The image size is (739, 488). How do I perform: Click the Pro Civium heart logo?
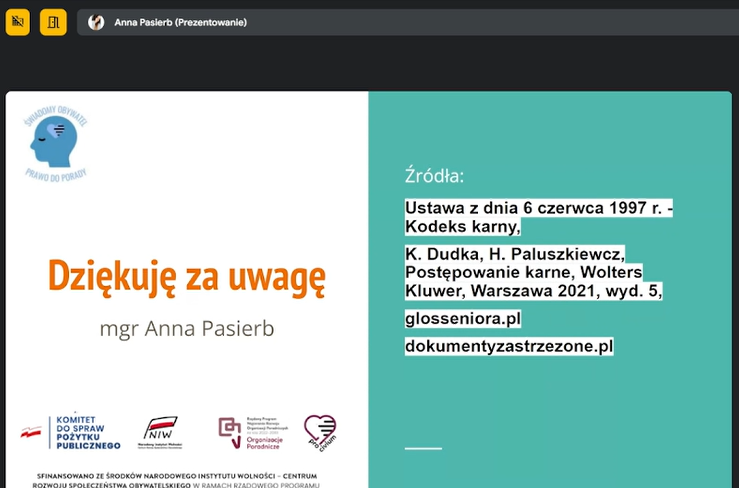(x=320, y=432)
